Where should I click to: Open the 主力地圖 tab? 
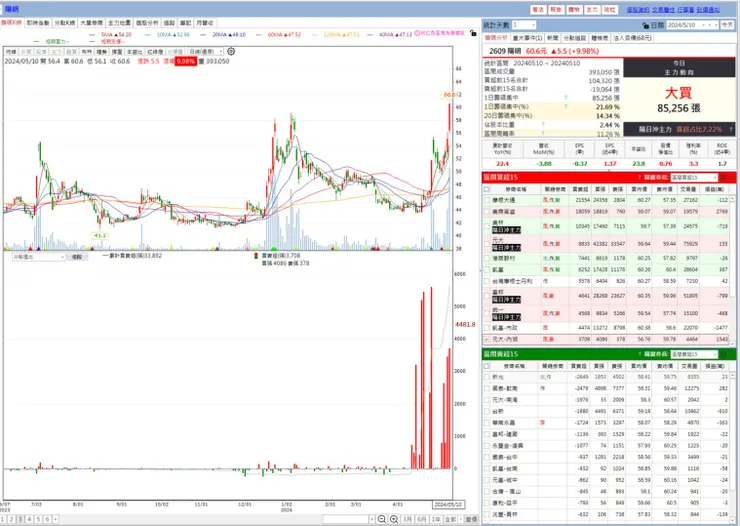119,23
